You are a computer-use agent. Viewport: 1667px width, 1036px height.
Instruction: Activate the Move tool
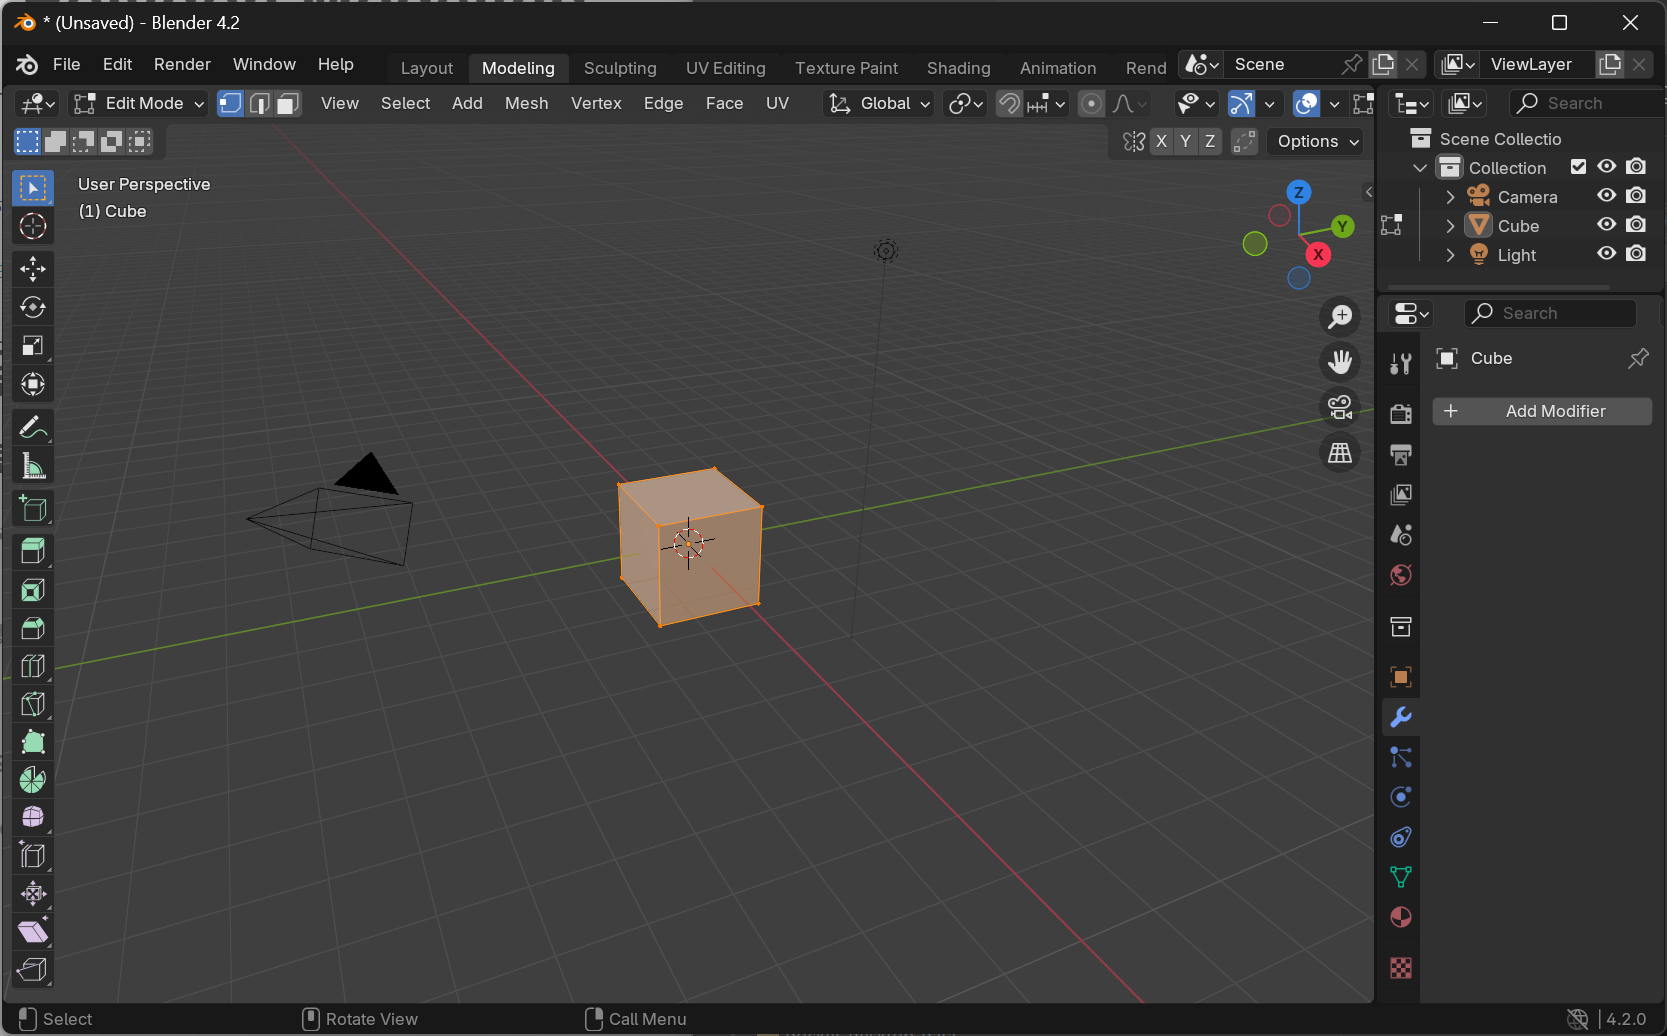pos(33,269)
